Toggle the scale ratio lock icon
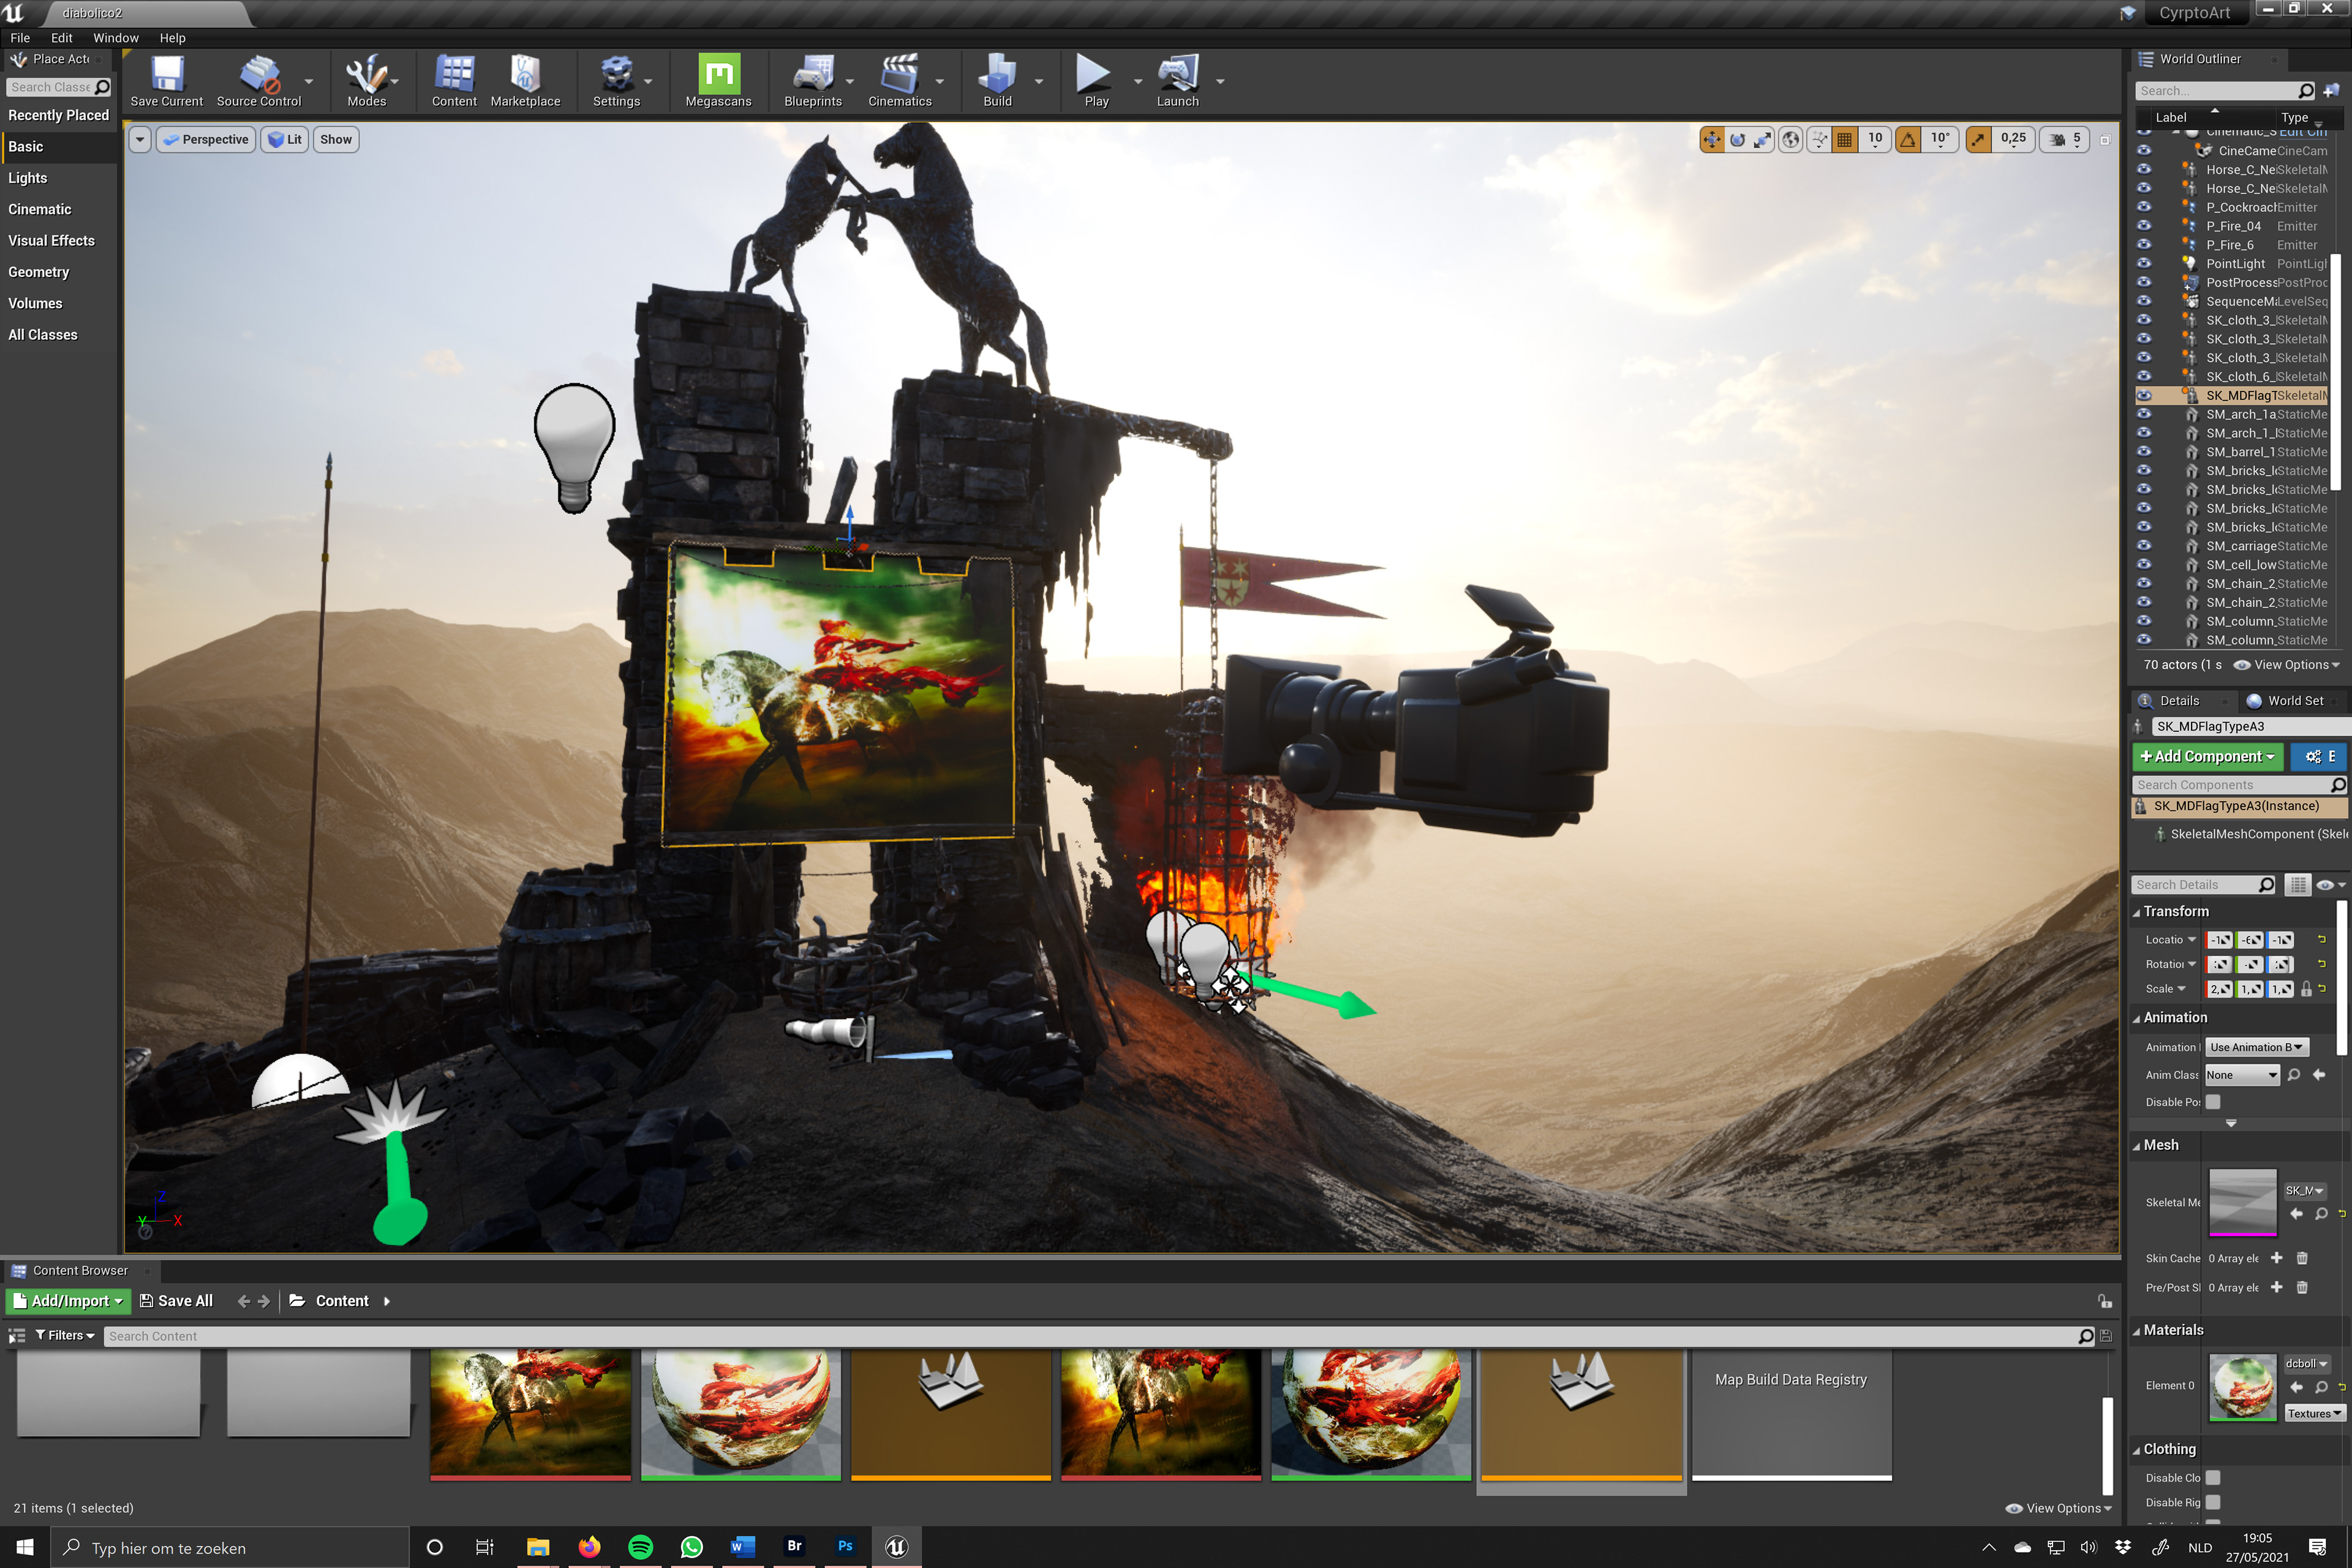The height and width of the screenshot is (1568, 2352). click(2306, 989)
